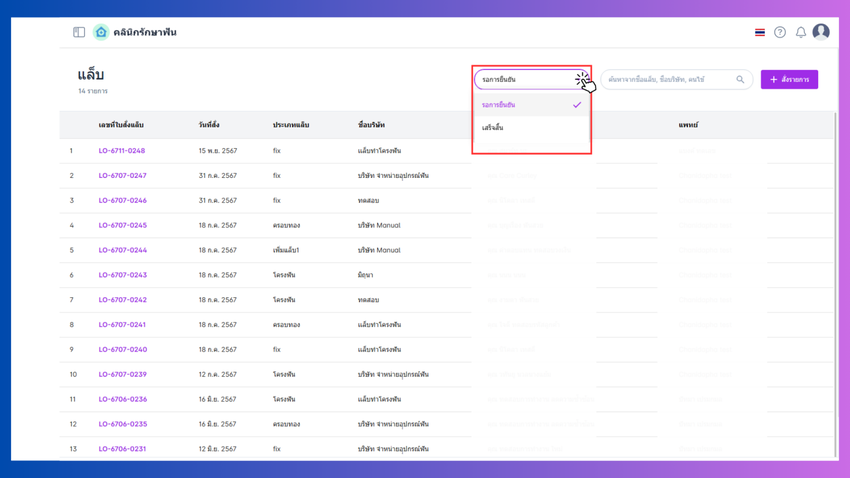Open lab order LO-6707-0241
Screen dimensions: 850x478
122,325
